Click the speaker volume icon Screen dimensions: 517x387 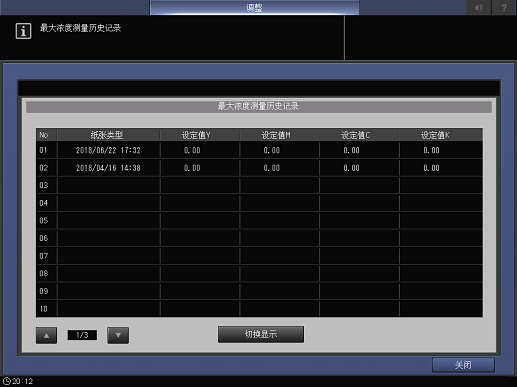click(479, 7)
